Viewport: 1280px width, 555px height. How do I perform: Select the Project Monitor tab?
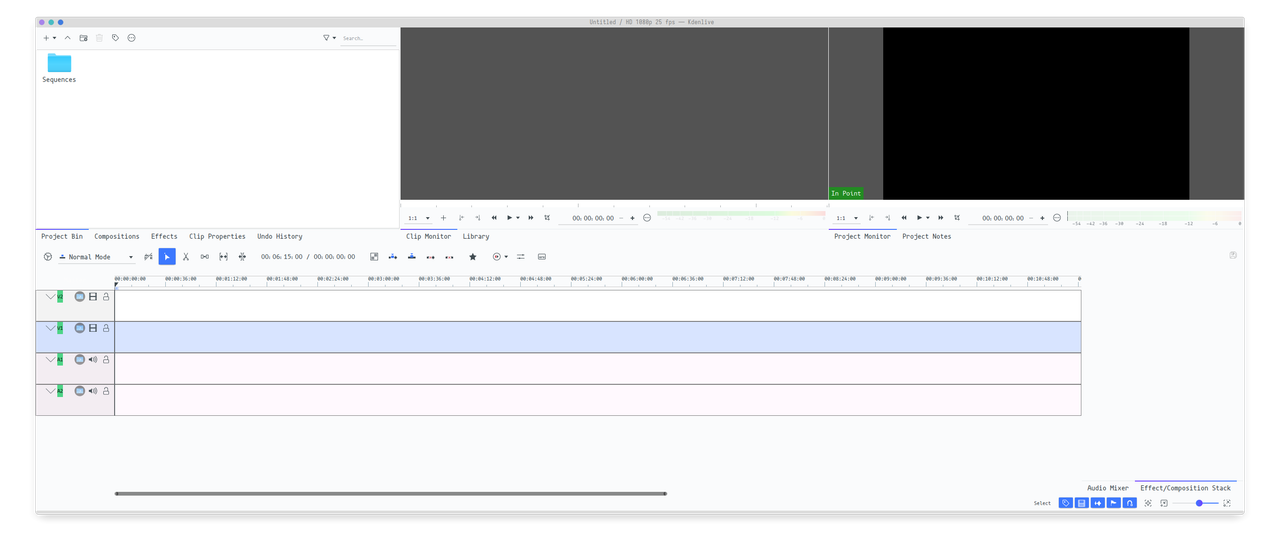(x=862, y=236)
